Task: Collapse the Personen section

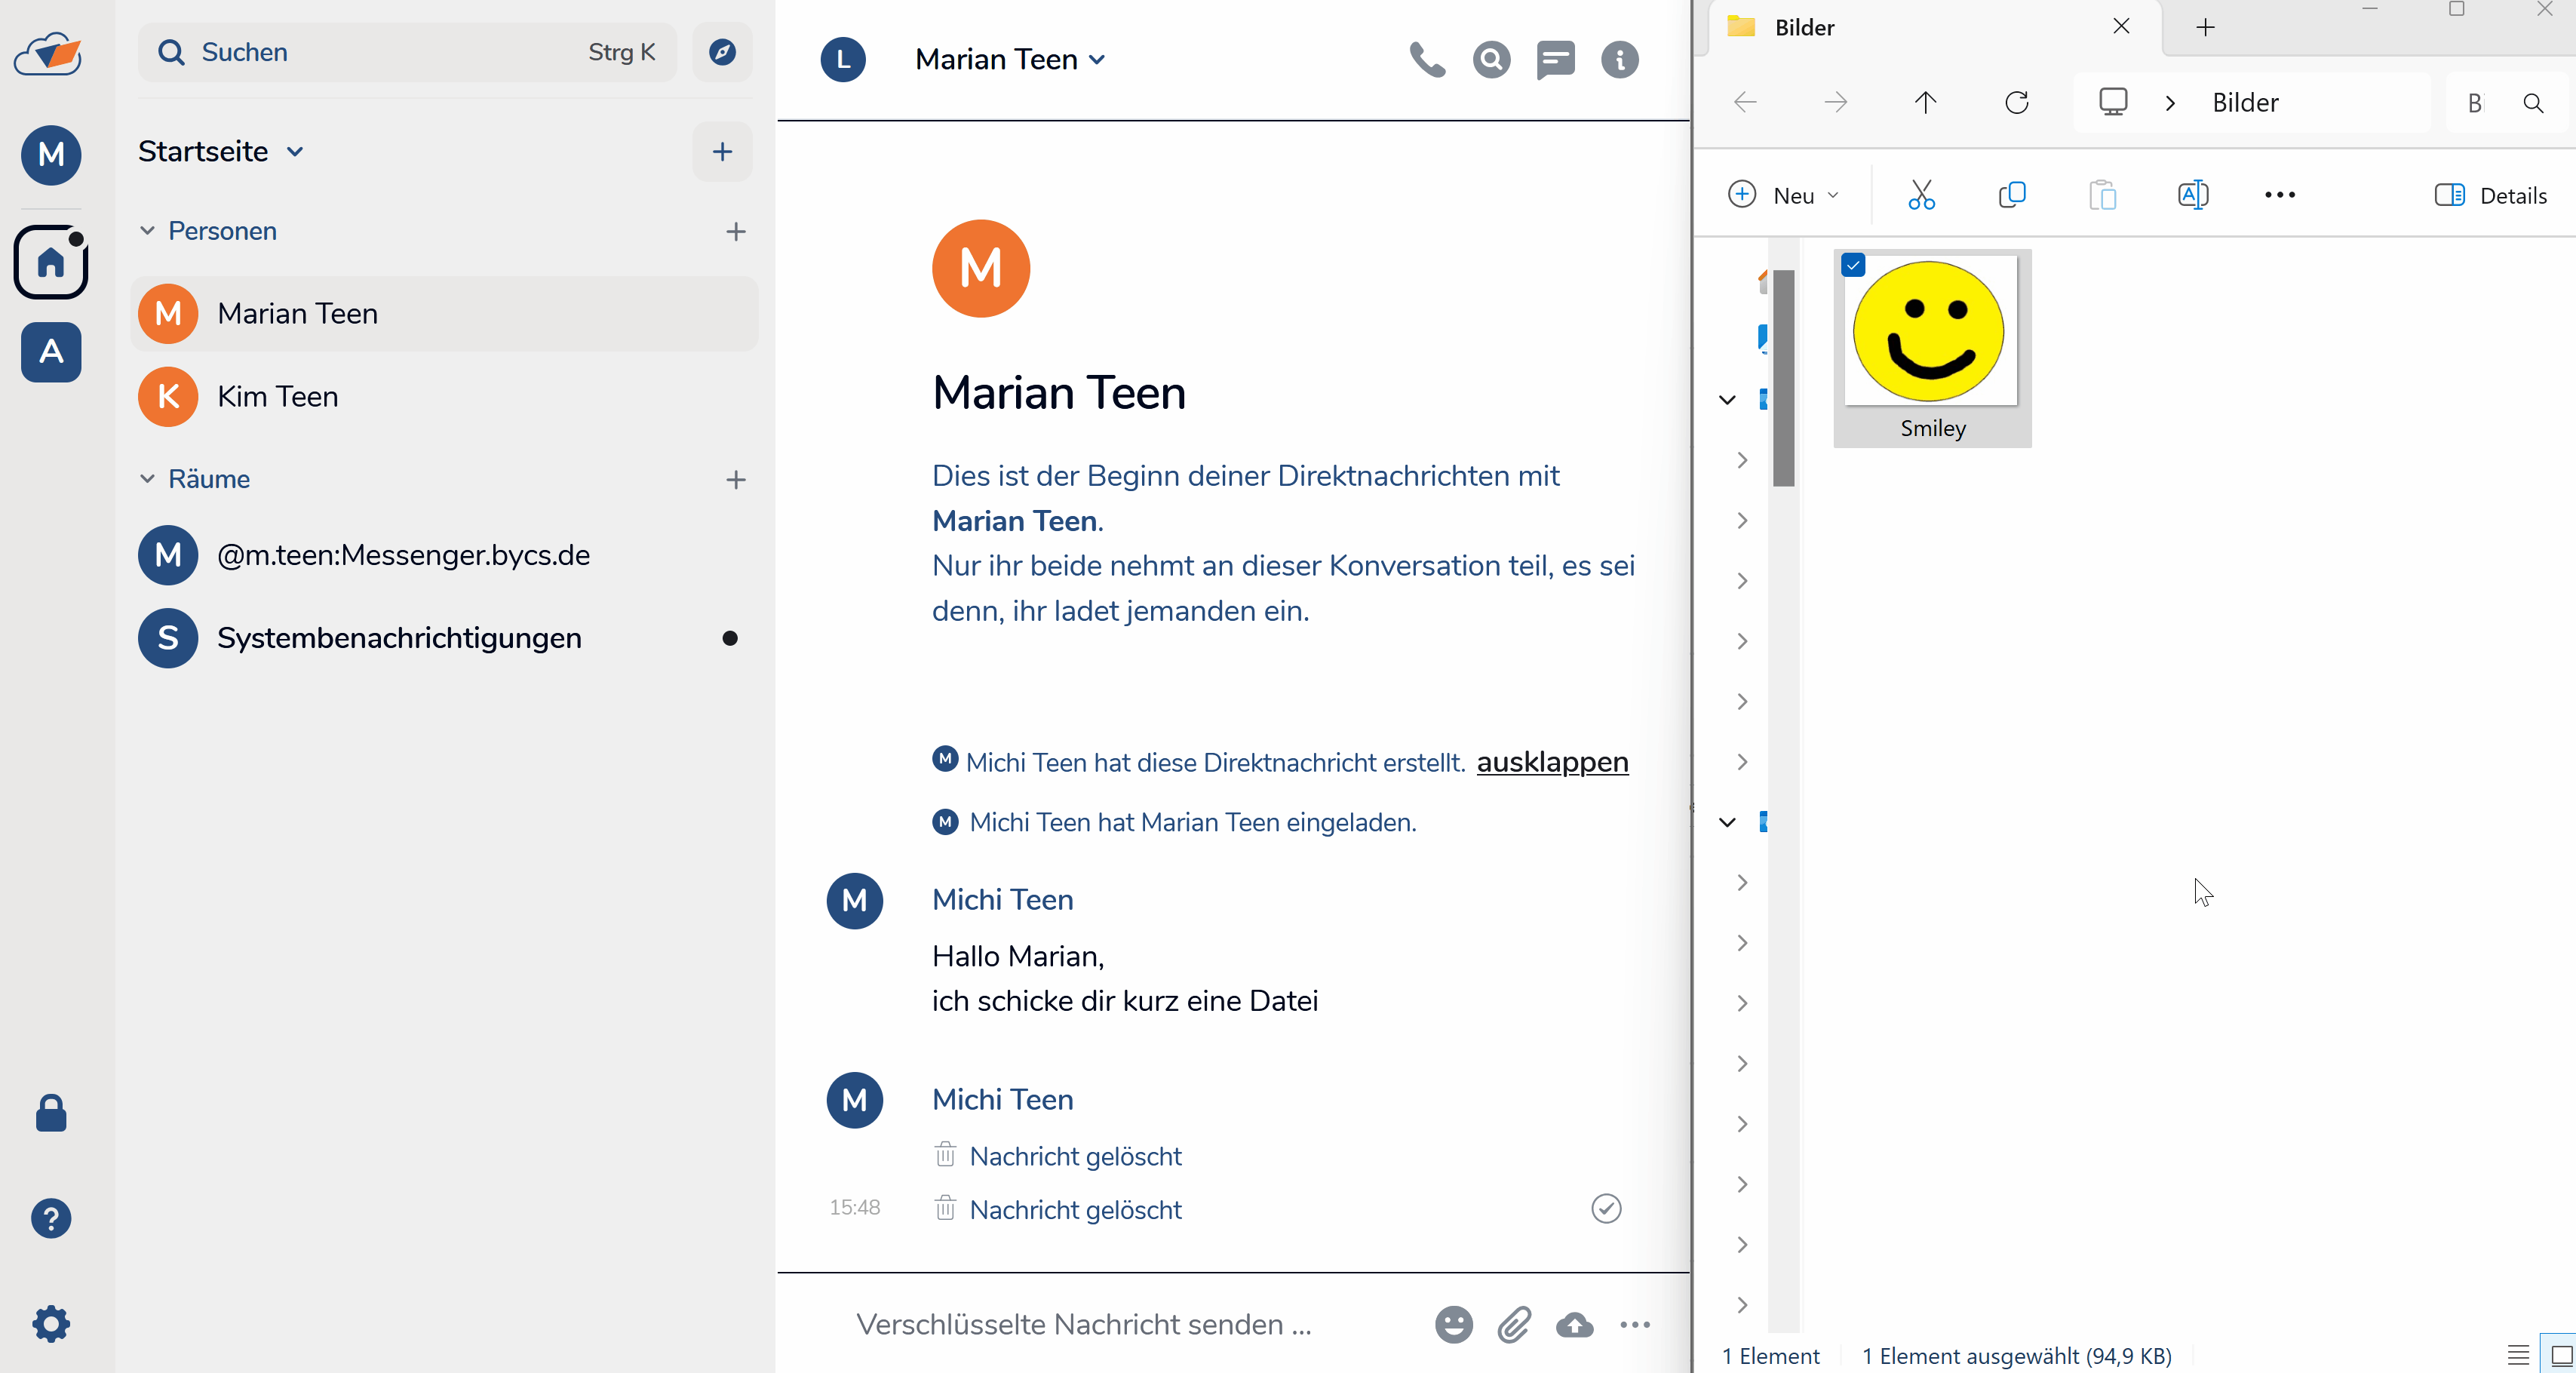Action: [148, 231]
